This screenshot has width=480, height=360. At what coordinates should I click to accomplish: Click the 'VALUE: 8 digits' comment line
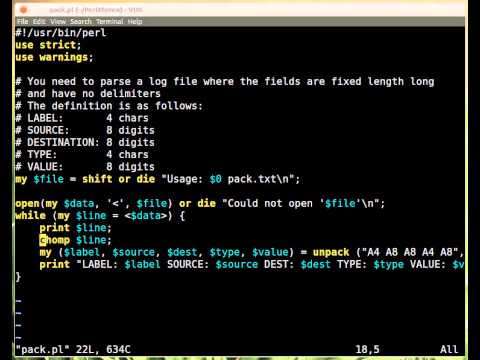85,167
